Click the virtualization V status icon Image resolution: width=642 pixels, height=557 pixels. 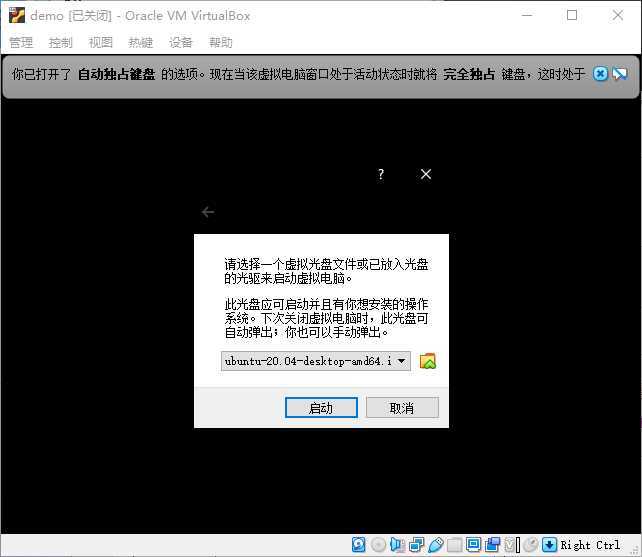click(511, 545)
